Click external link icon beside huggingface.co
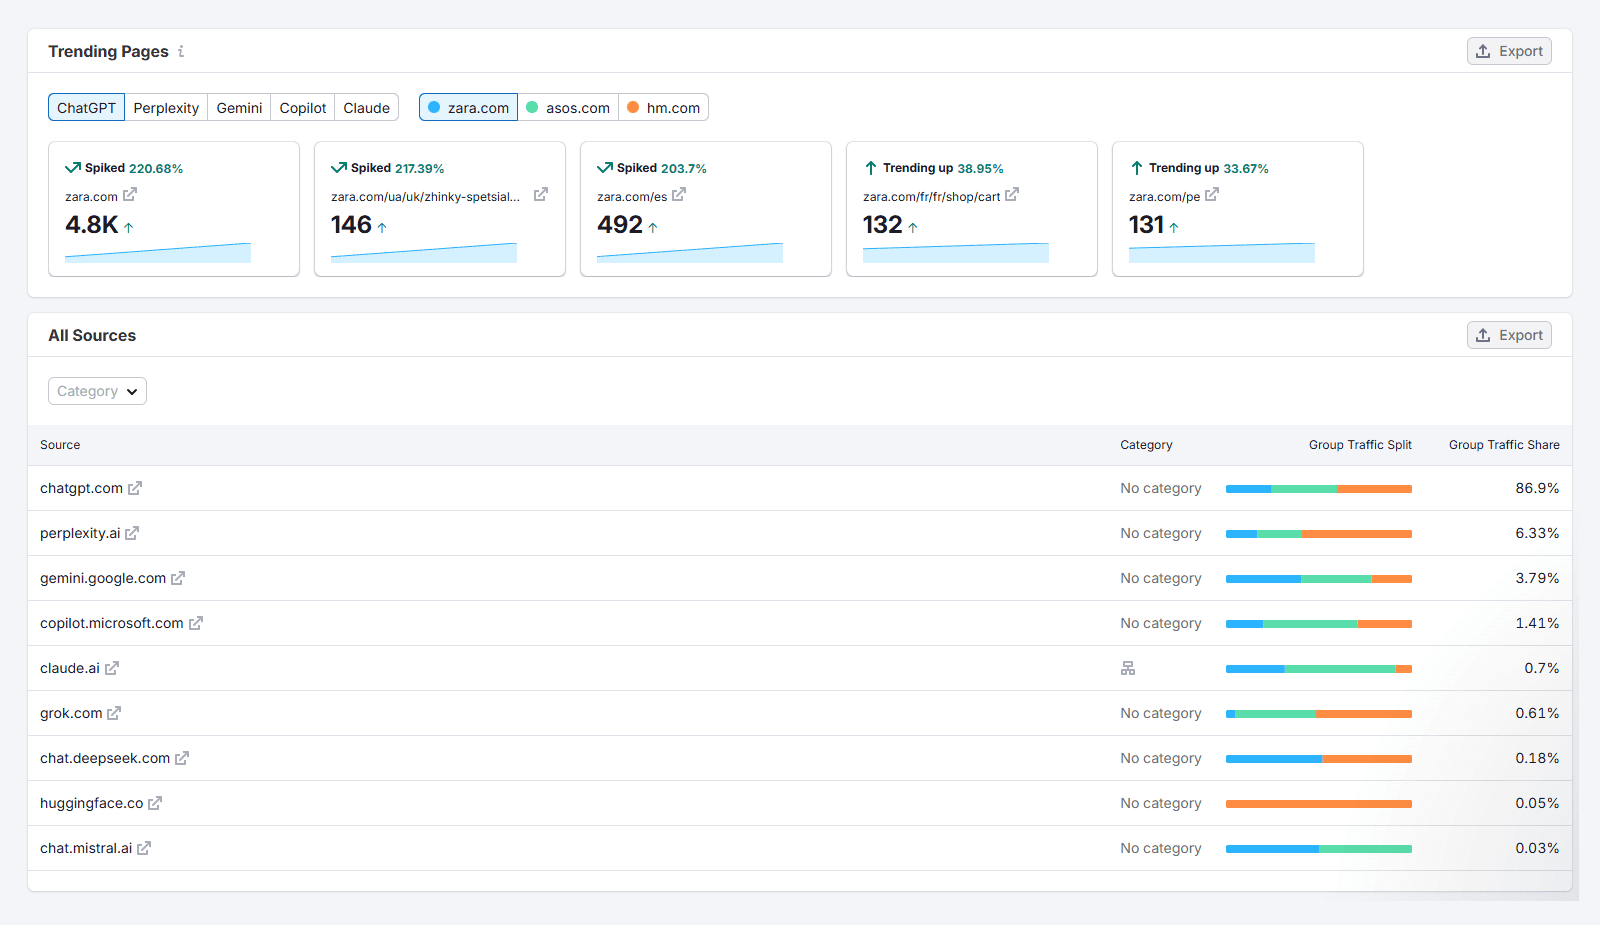 click(x=155, y=803)
